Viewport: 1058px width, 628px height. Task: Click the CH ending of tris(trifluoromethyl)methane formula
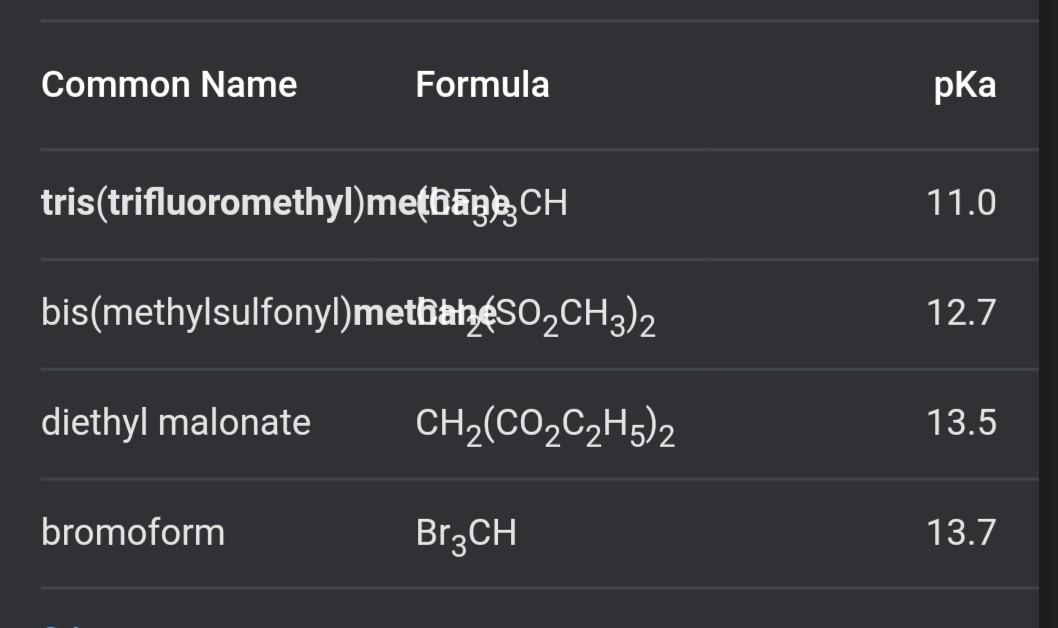544,203
